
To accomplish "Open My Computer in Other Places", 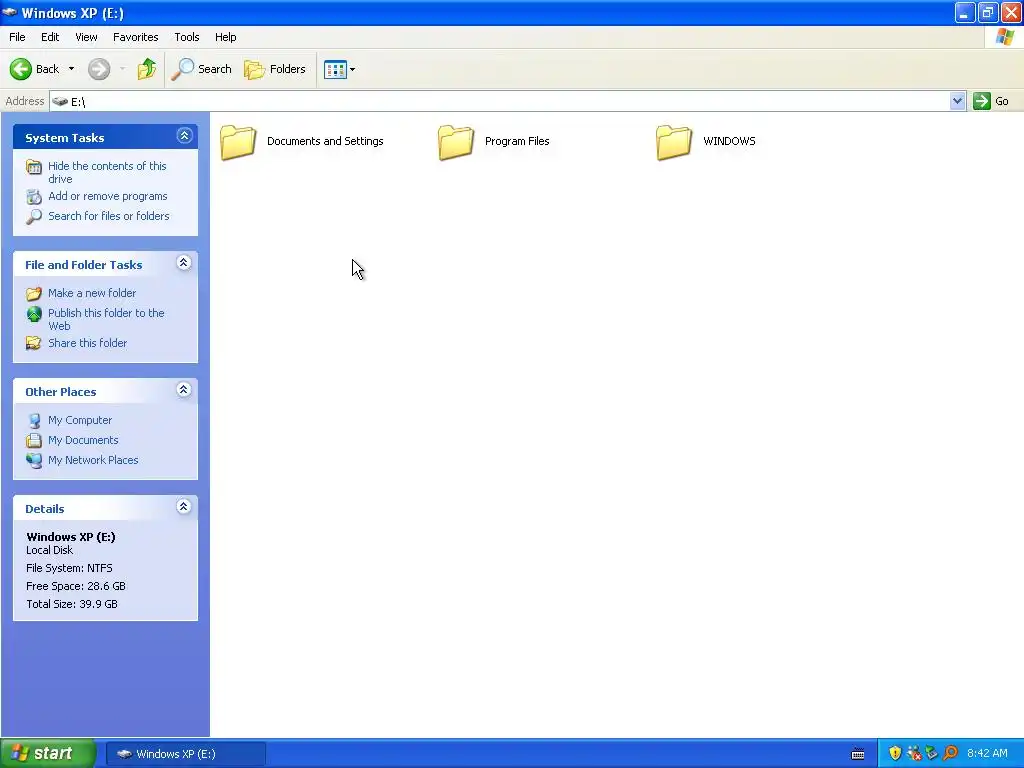I will point(80,420).
